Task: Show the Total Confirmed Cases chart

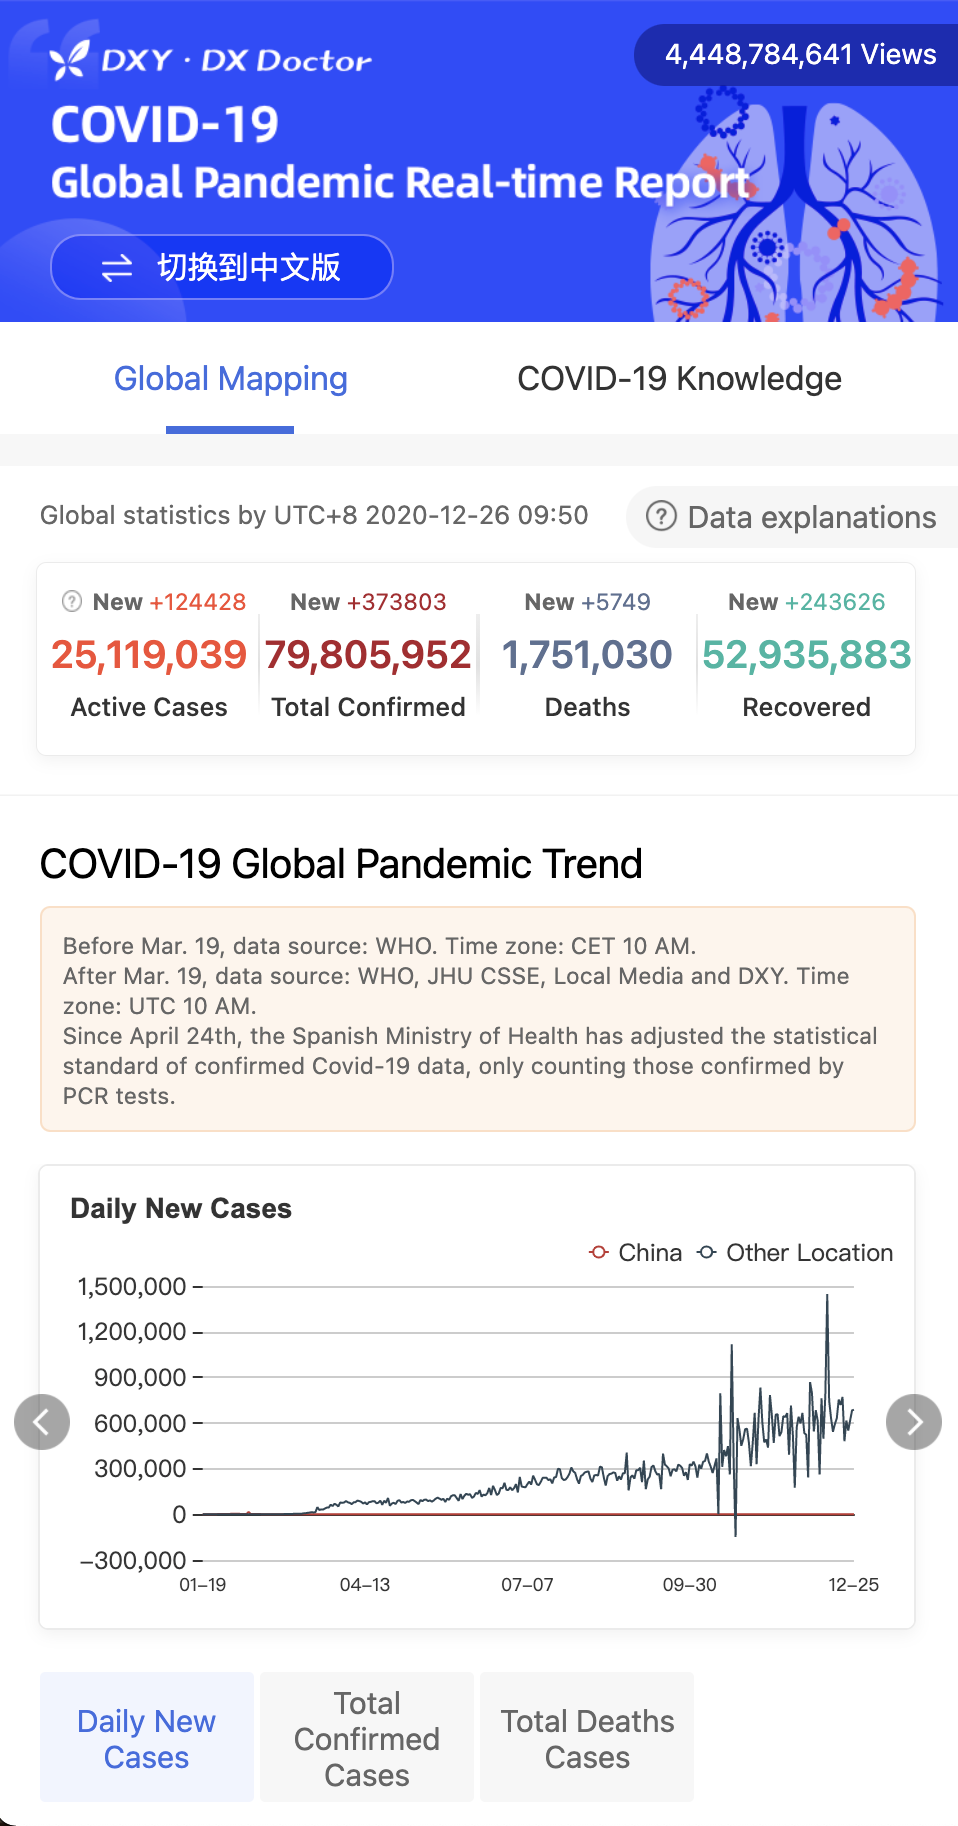Action: pos(367,1738)
